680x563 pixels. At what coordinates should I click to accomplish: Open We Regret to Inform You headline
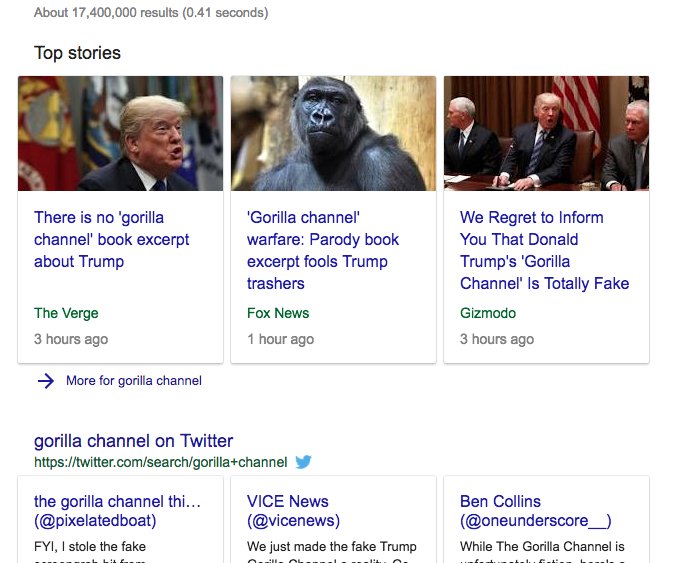[544, 250]
